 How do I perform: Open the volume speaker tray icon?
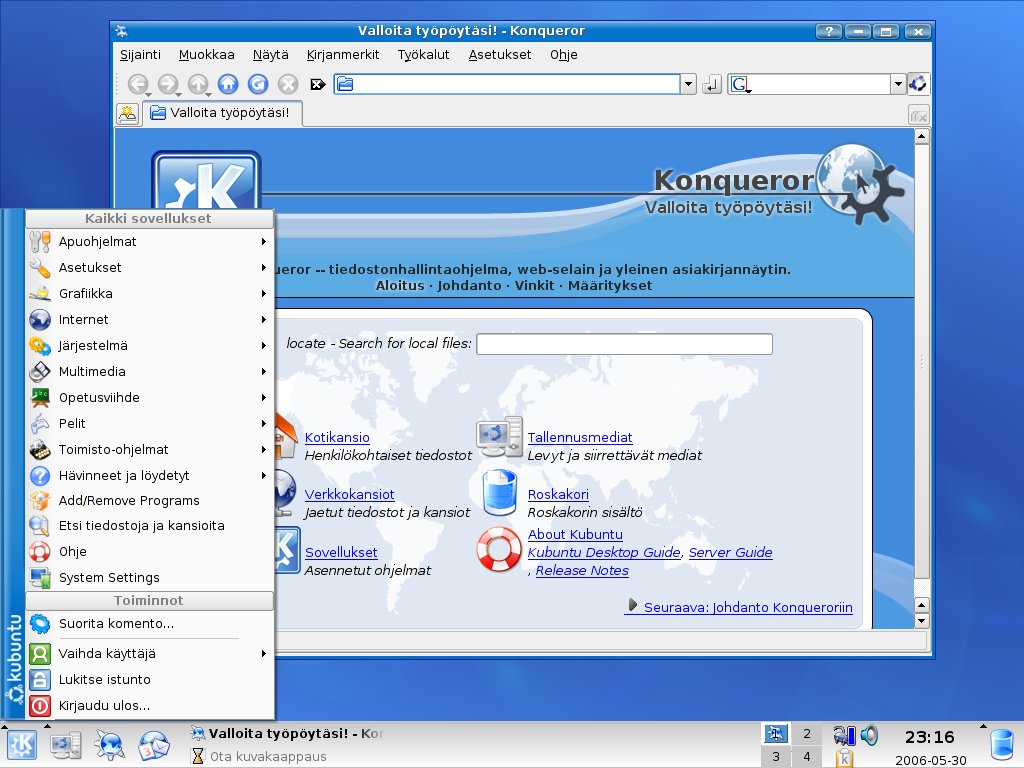pos(869,735)
